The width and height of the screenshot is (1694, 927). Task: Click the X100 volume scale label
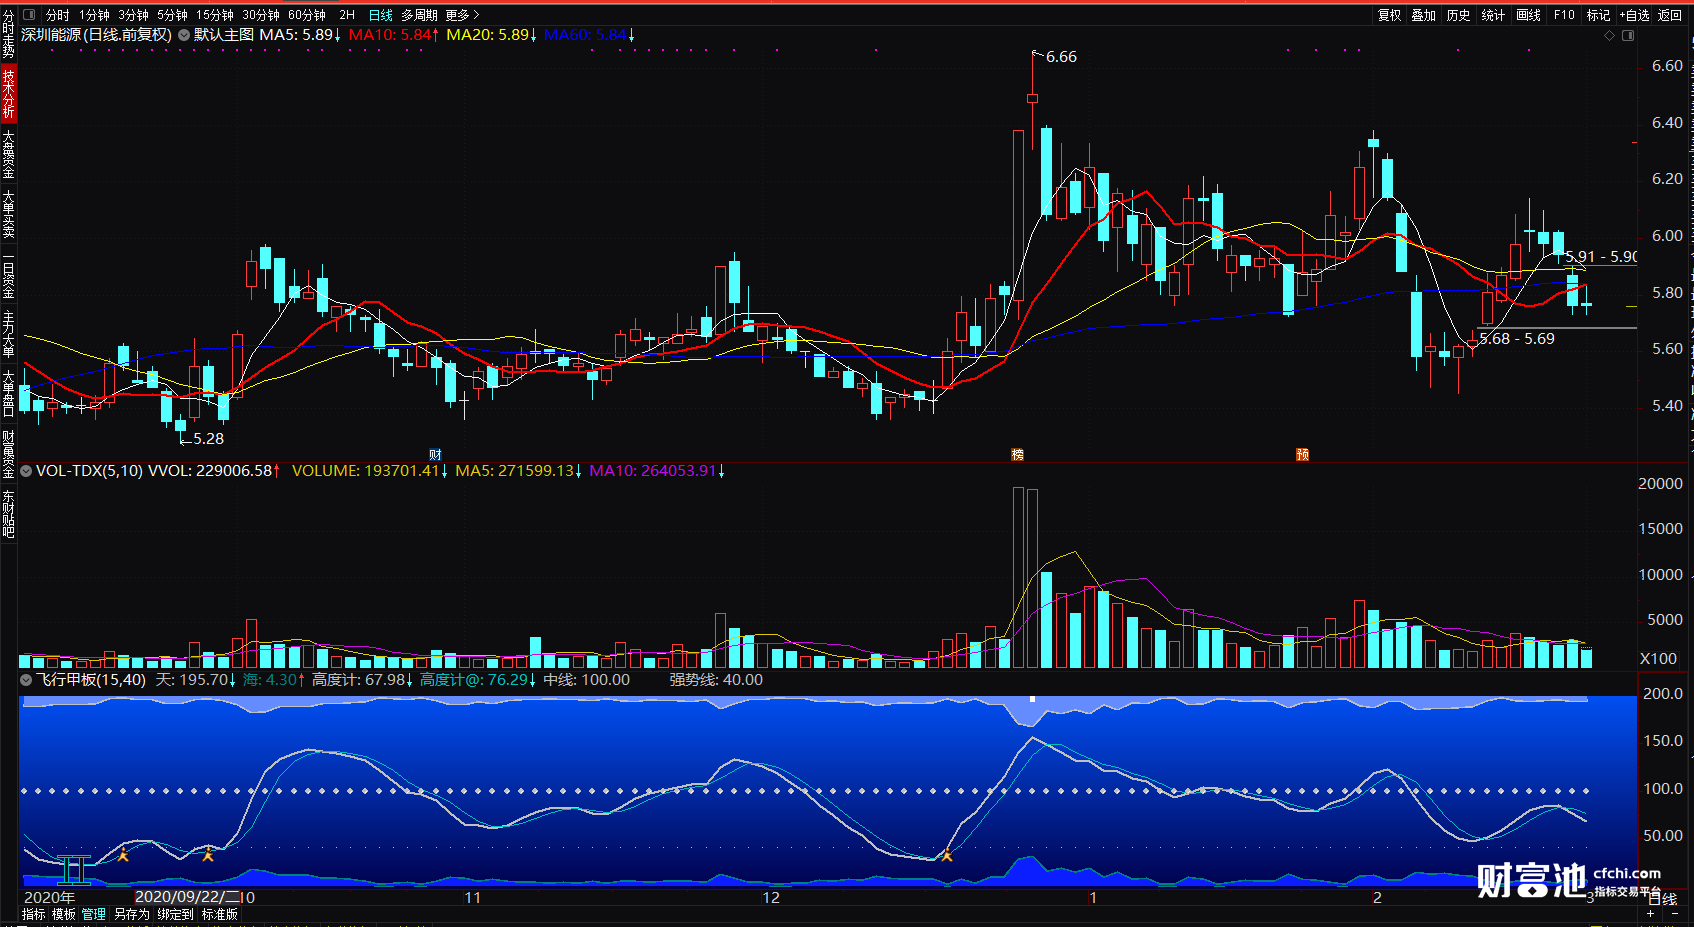1658,659
